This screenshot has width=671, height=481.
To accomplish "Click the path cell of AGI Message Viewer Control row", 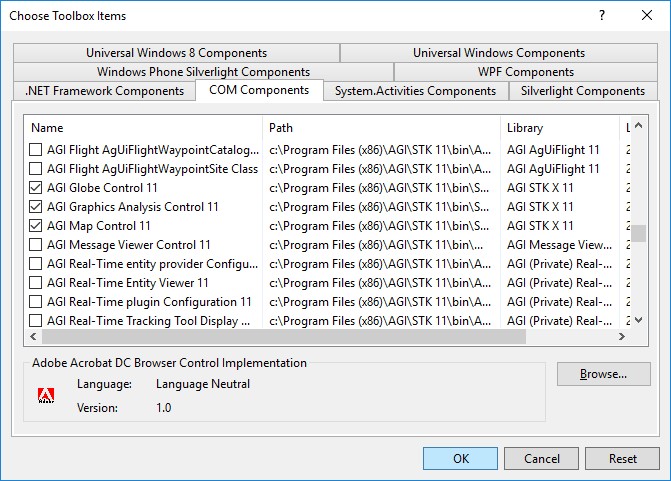I will pos(376,245).
